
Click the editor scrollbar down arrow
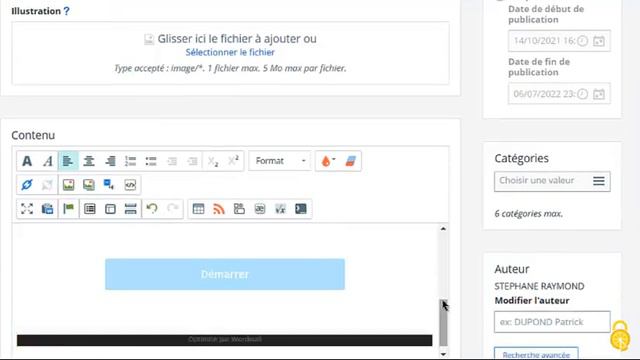(x=443, y=354)
